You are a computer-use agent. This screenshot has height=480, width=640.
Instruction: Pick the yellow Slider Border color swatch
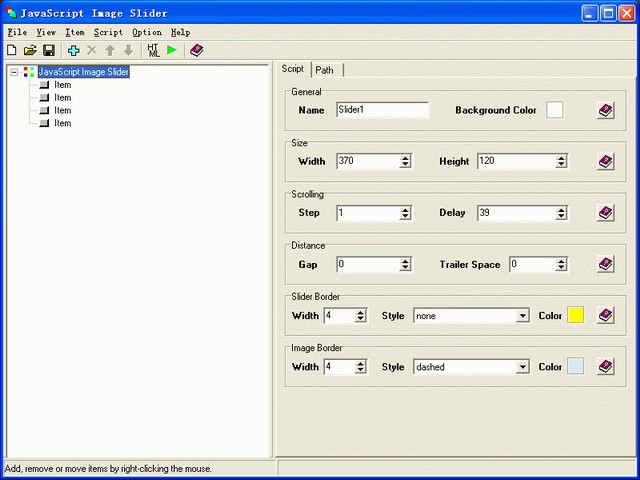point(576,316)
